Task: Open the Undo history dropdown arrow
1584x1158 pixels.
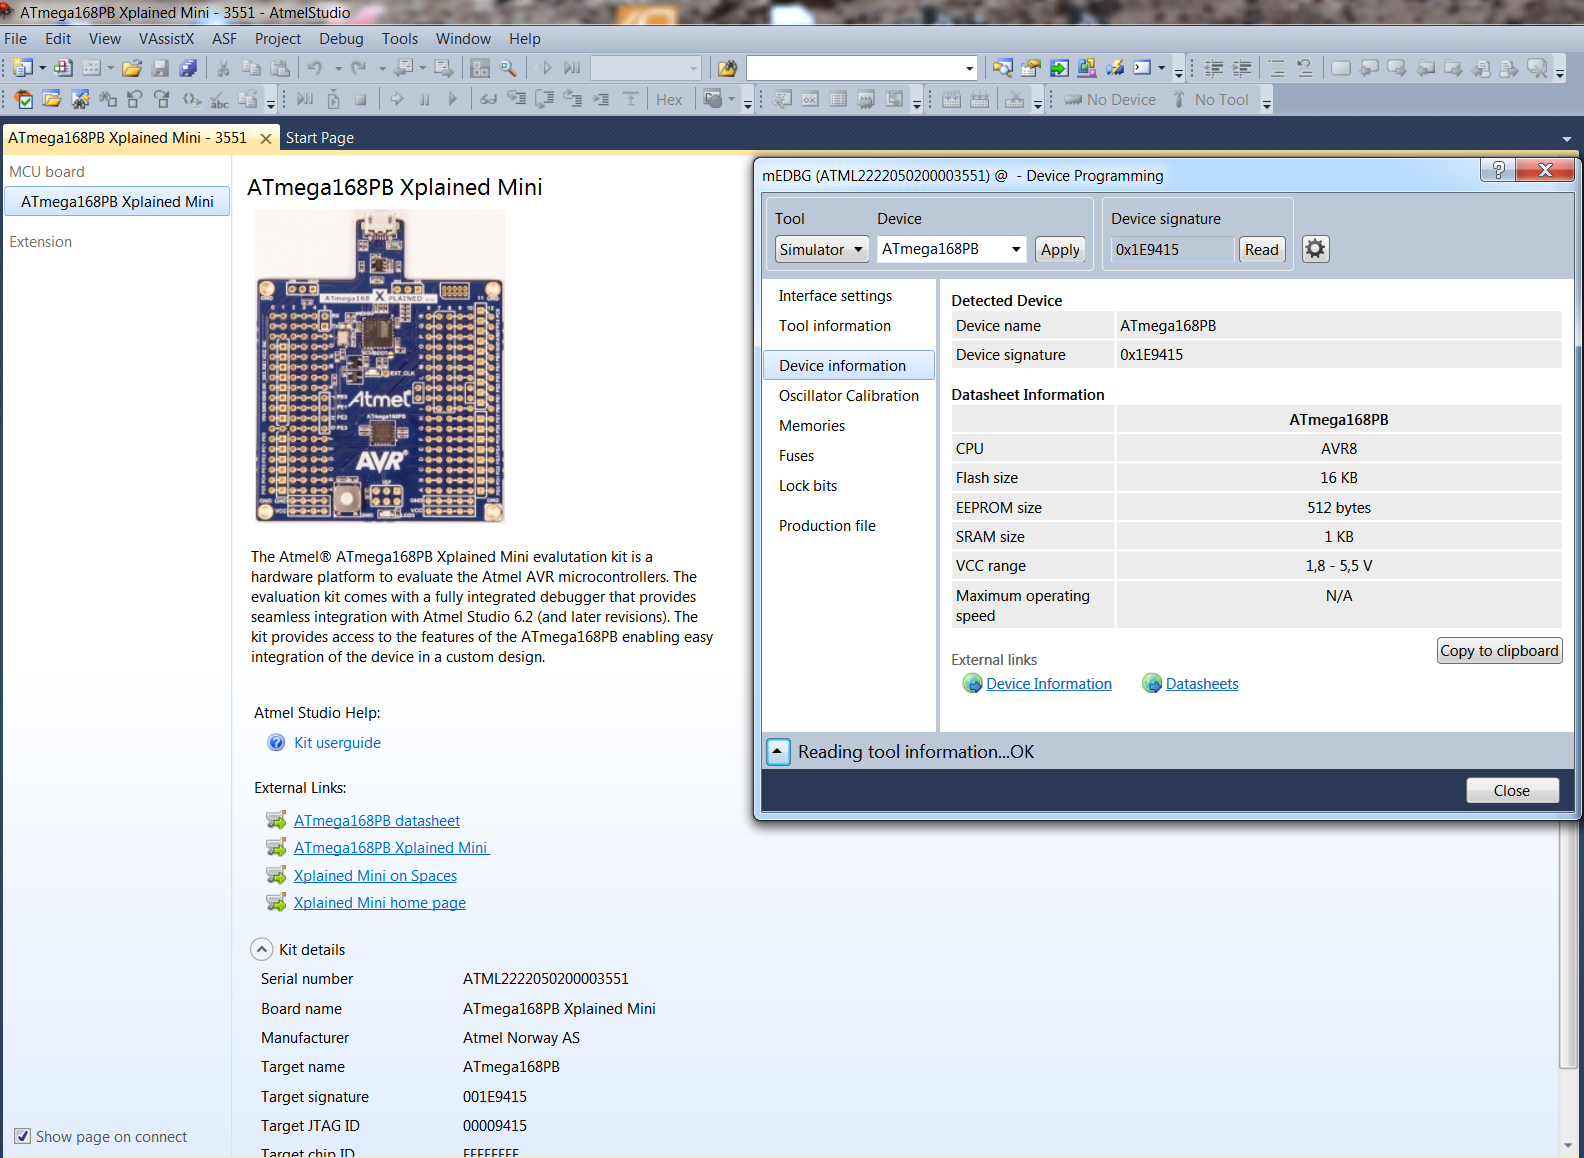Action: click(x=338, y=68)
